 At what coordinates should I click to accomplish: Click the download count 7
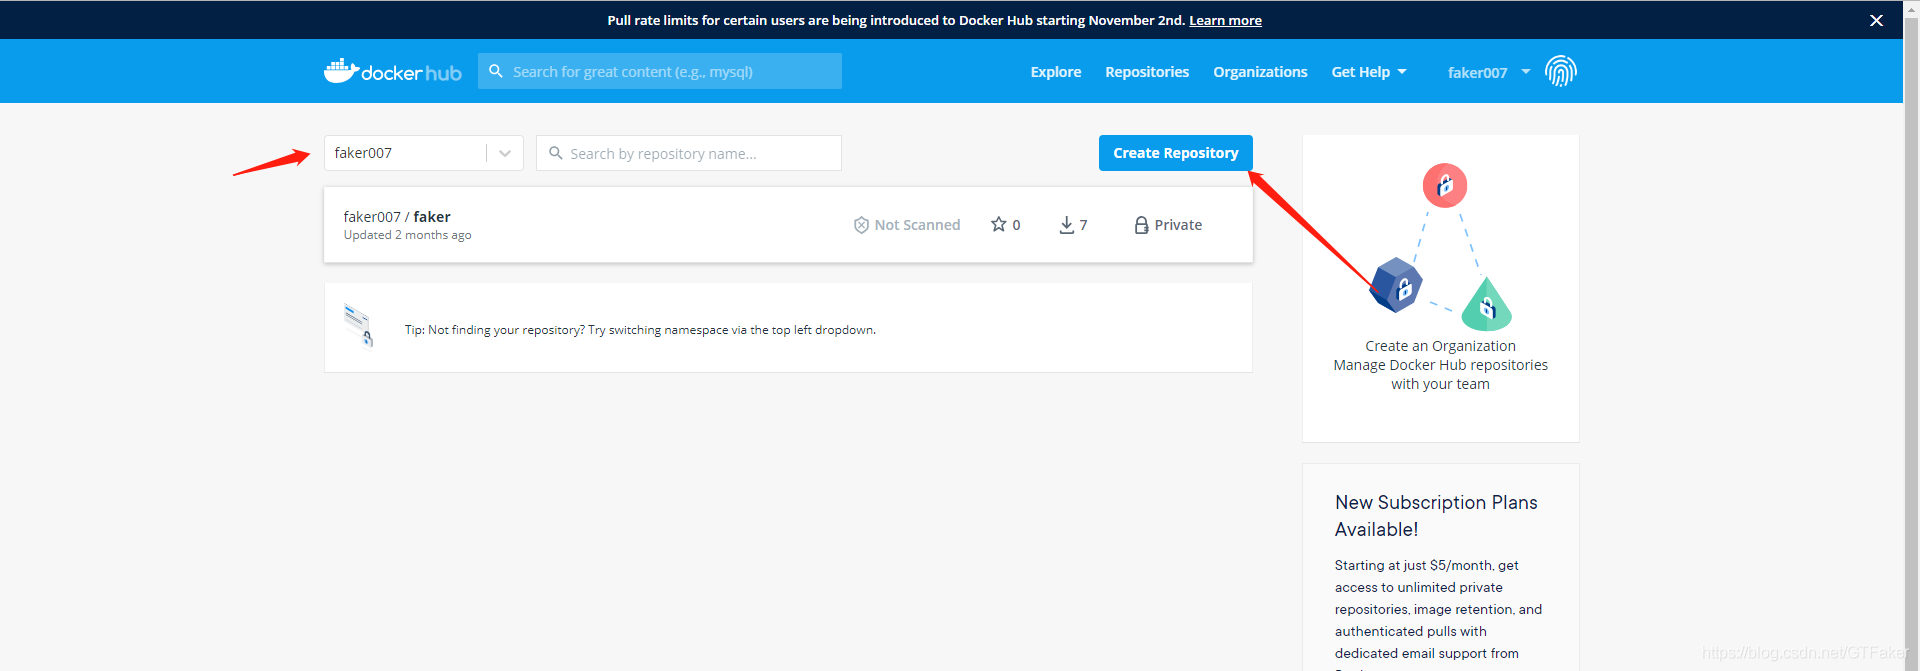coord(1083,225)
